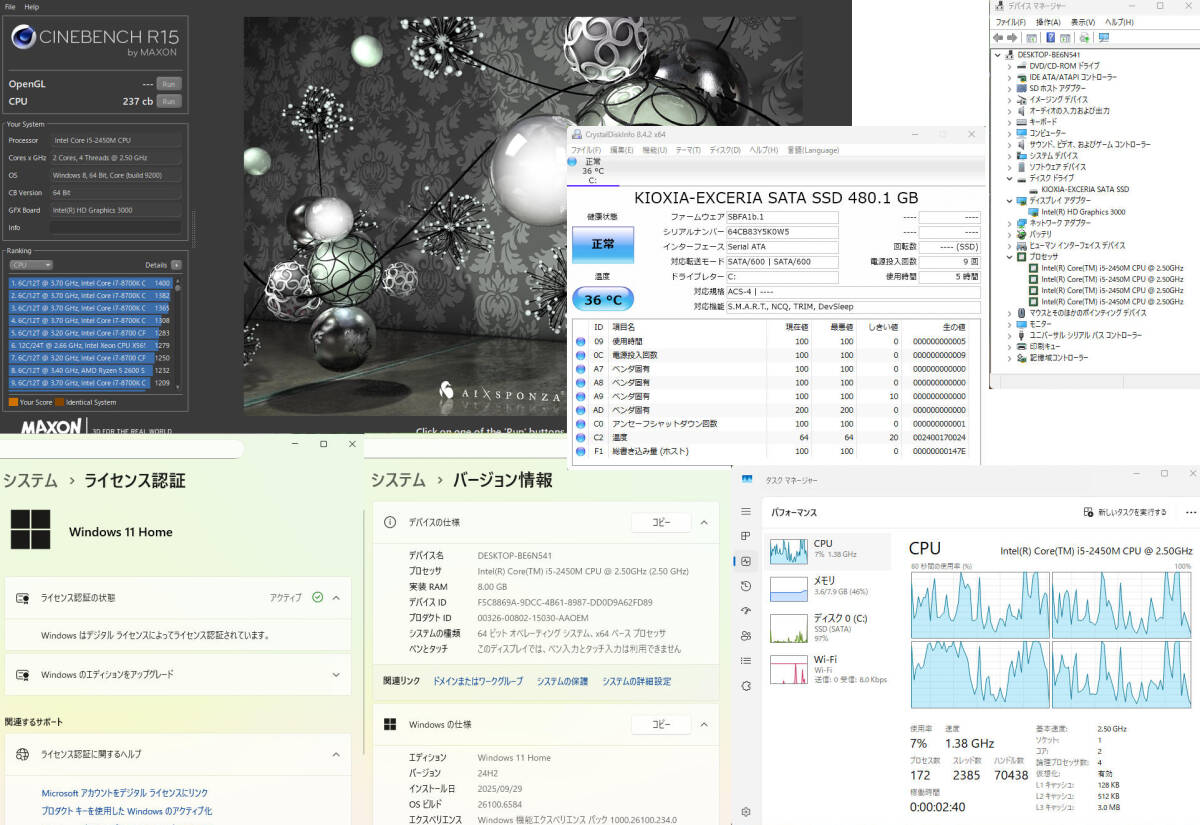Collapse the ライセンス認証の状態 section chevron
The width and height of the screenshot is (1200, 825).
click(x=336, y=598)
